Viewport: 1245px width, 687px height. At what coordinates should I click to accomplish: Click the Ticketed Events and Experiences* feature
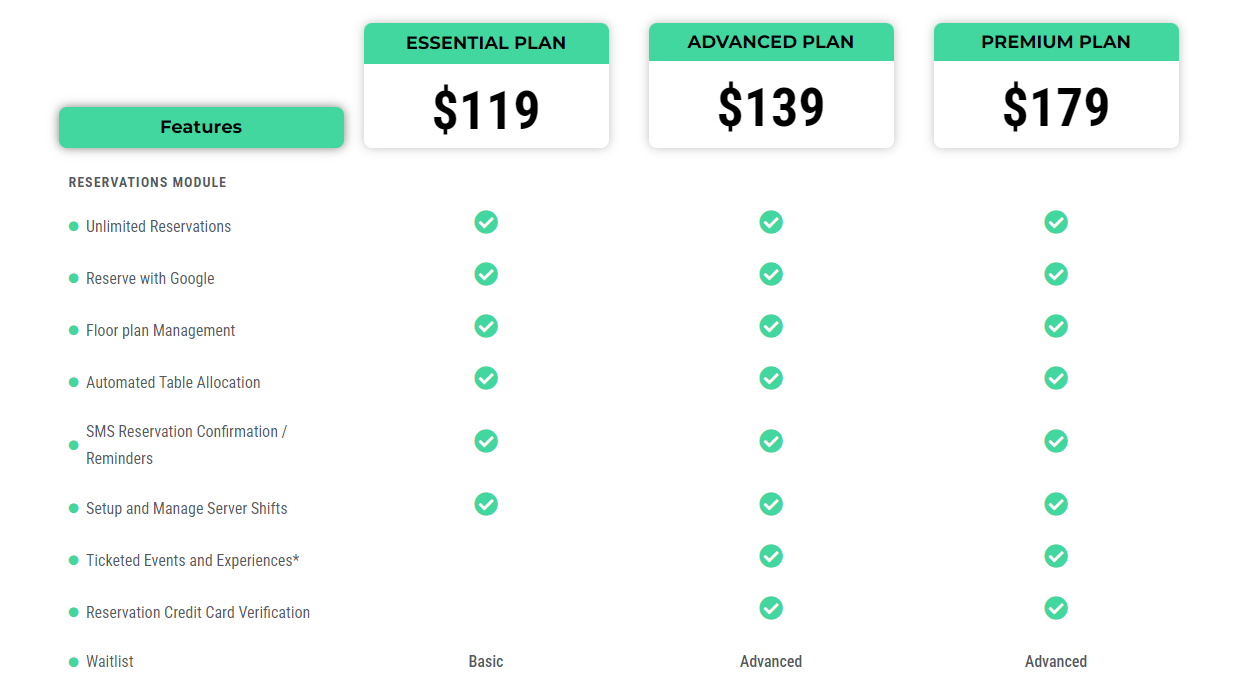[192, 561]
